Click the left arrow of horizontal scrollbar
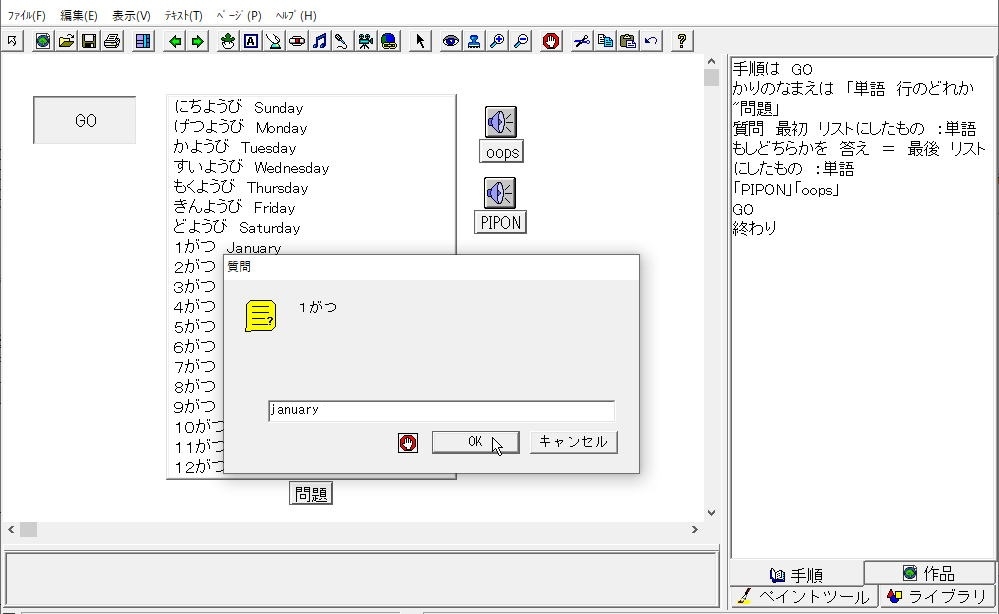This screenshot has height=614, width=999. tap(11, 529)
